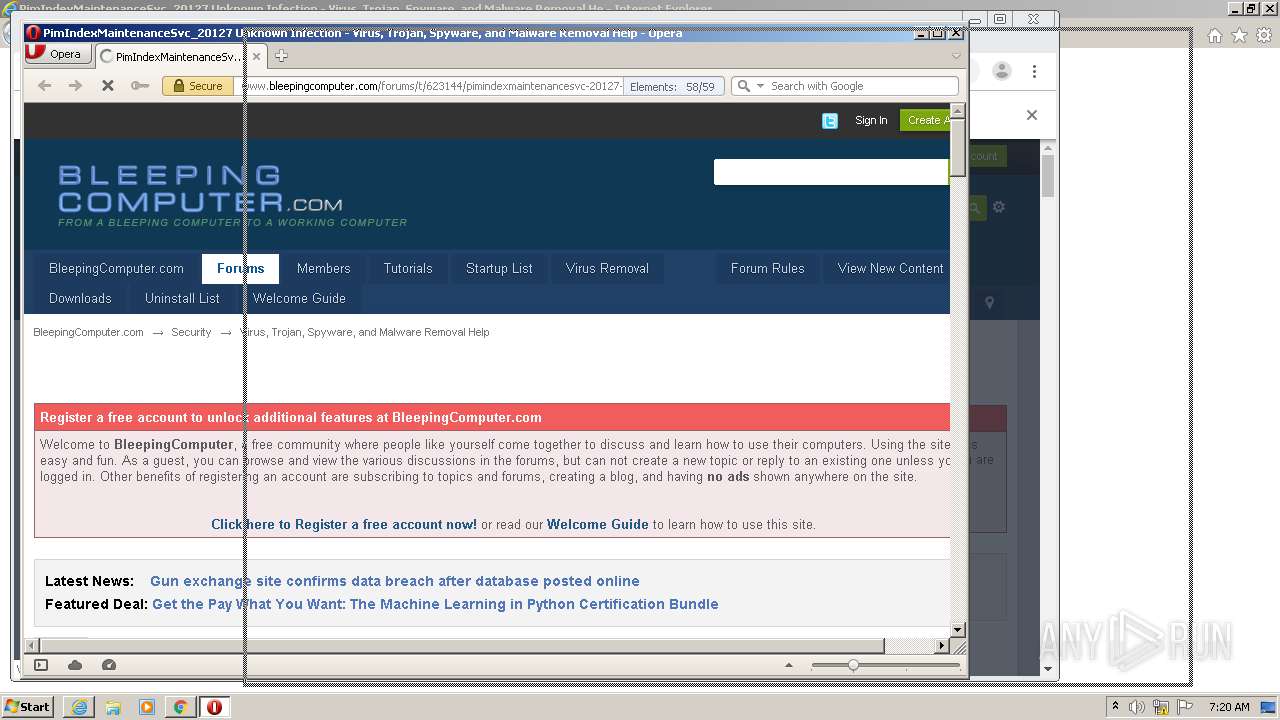This screenshot has width=1280, height=720.
Task: Open the network tray icon
Action: 1162,707
